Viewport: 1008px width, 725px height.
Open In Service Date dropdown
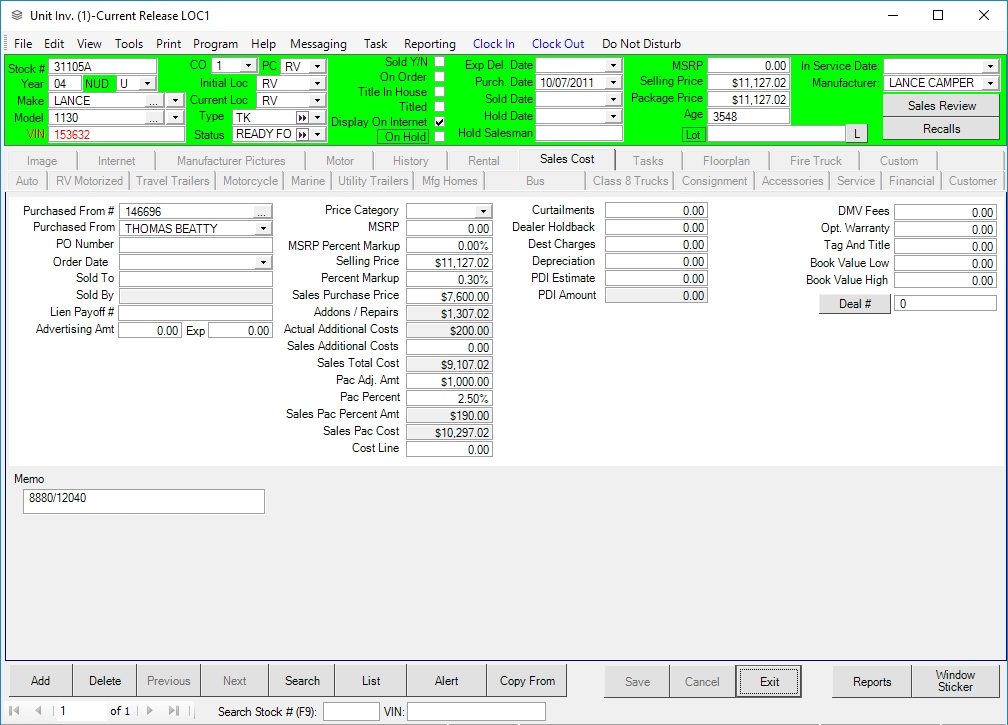click(x=990, y=66)
